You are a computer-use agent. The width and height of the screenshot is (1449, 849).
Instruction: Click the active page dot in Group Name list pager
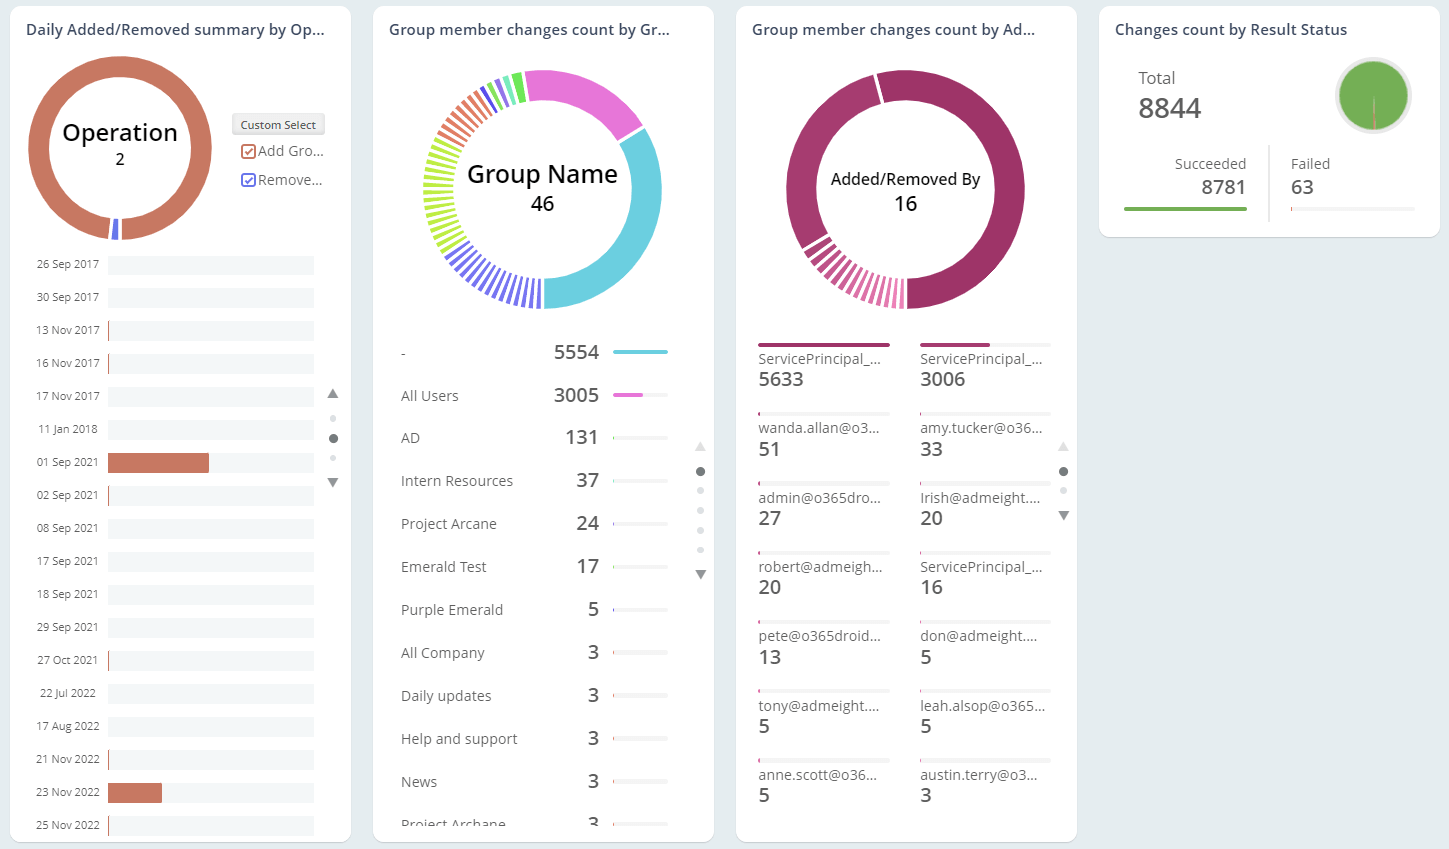pyautogui.click(x=700, y=471)
